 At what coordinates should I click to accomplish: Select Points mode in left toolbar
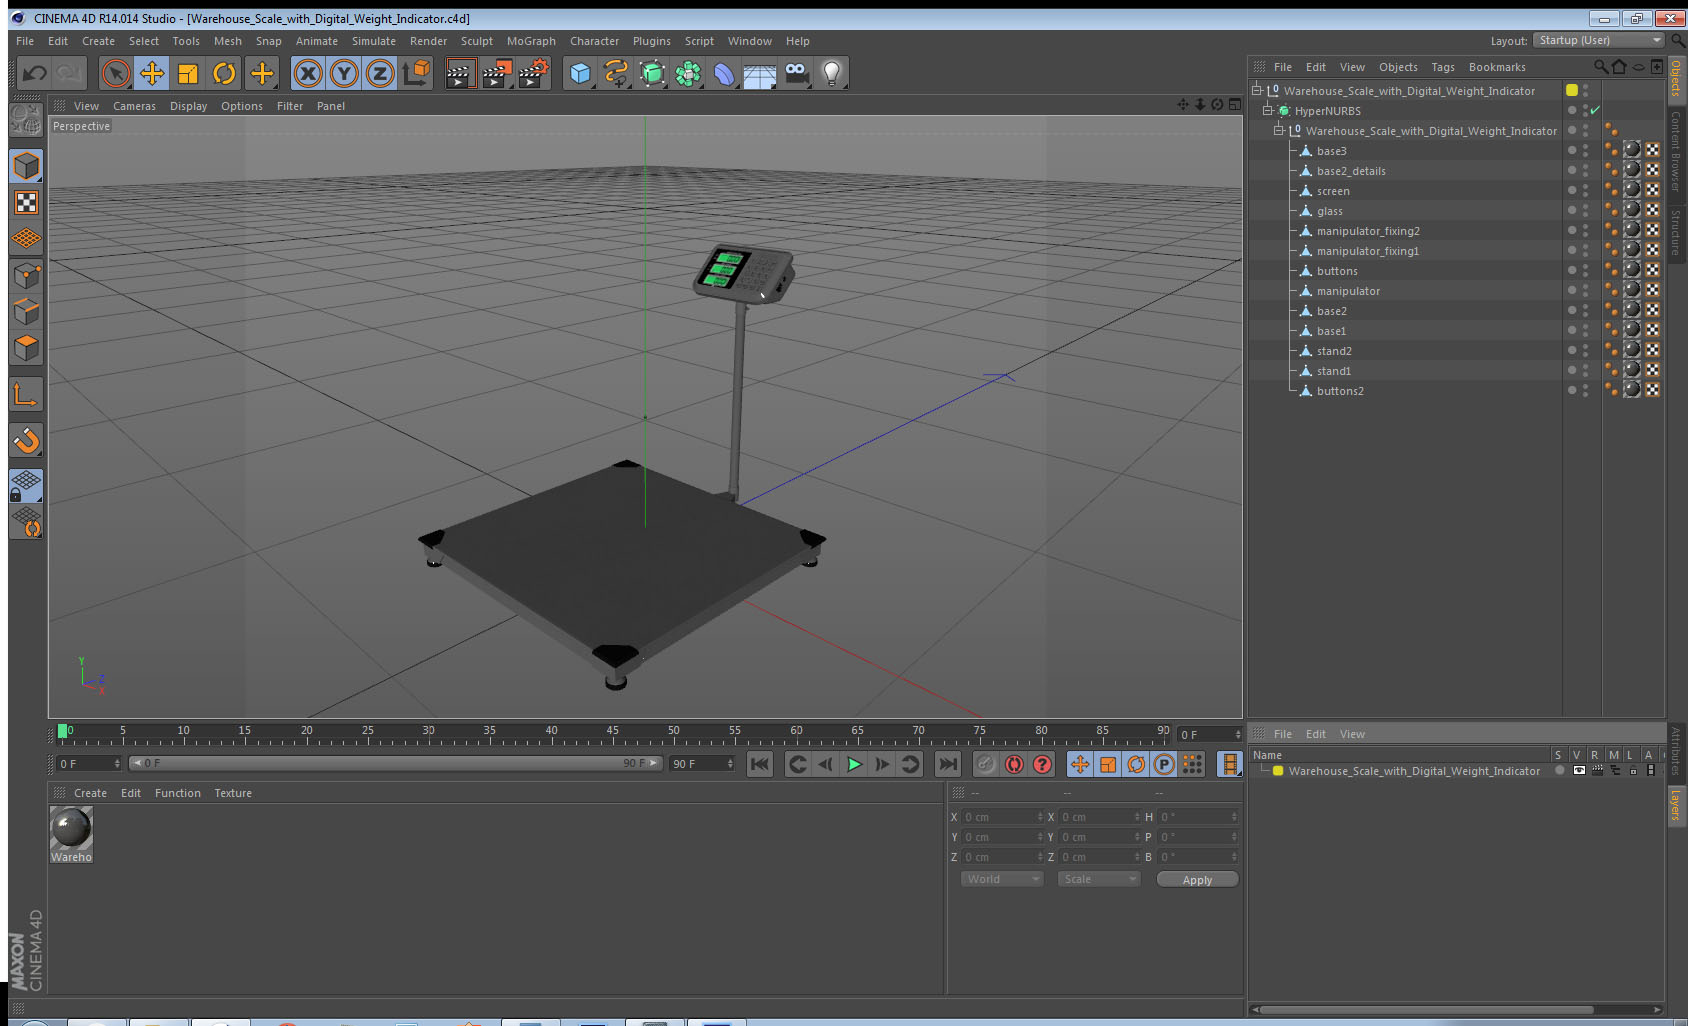[x=26, y=275]
